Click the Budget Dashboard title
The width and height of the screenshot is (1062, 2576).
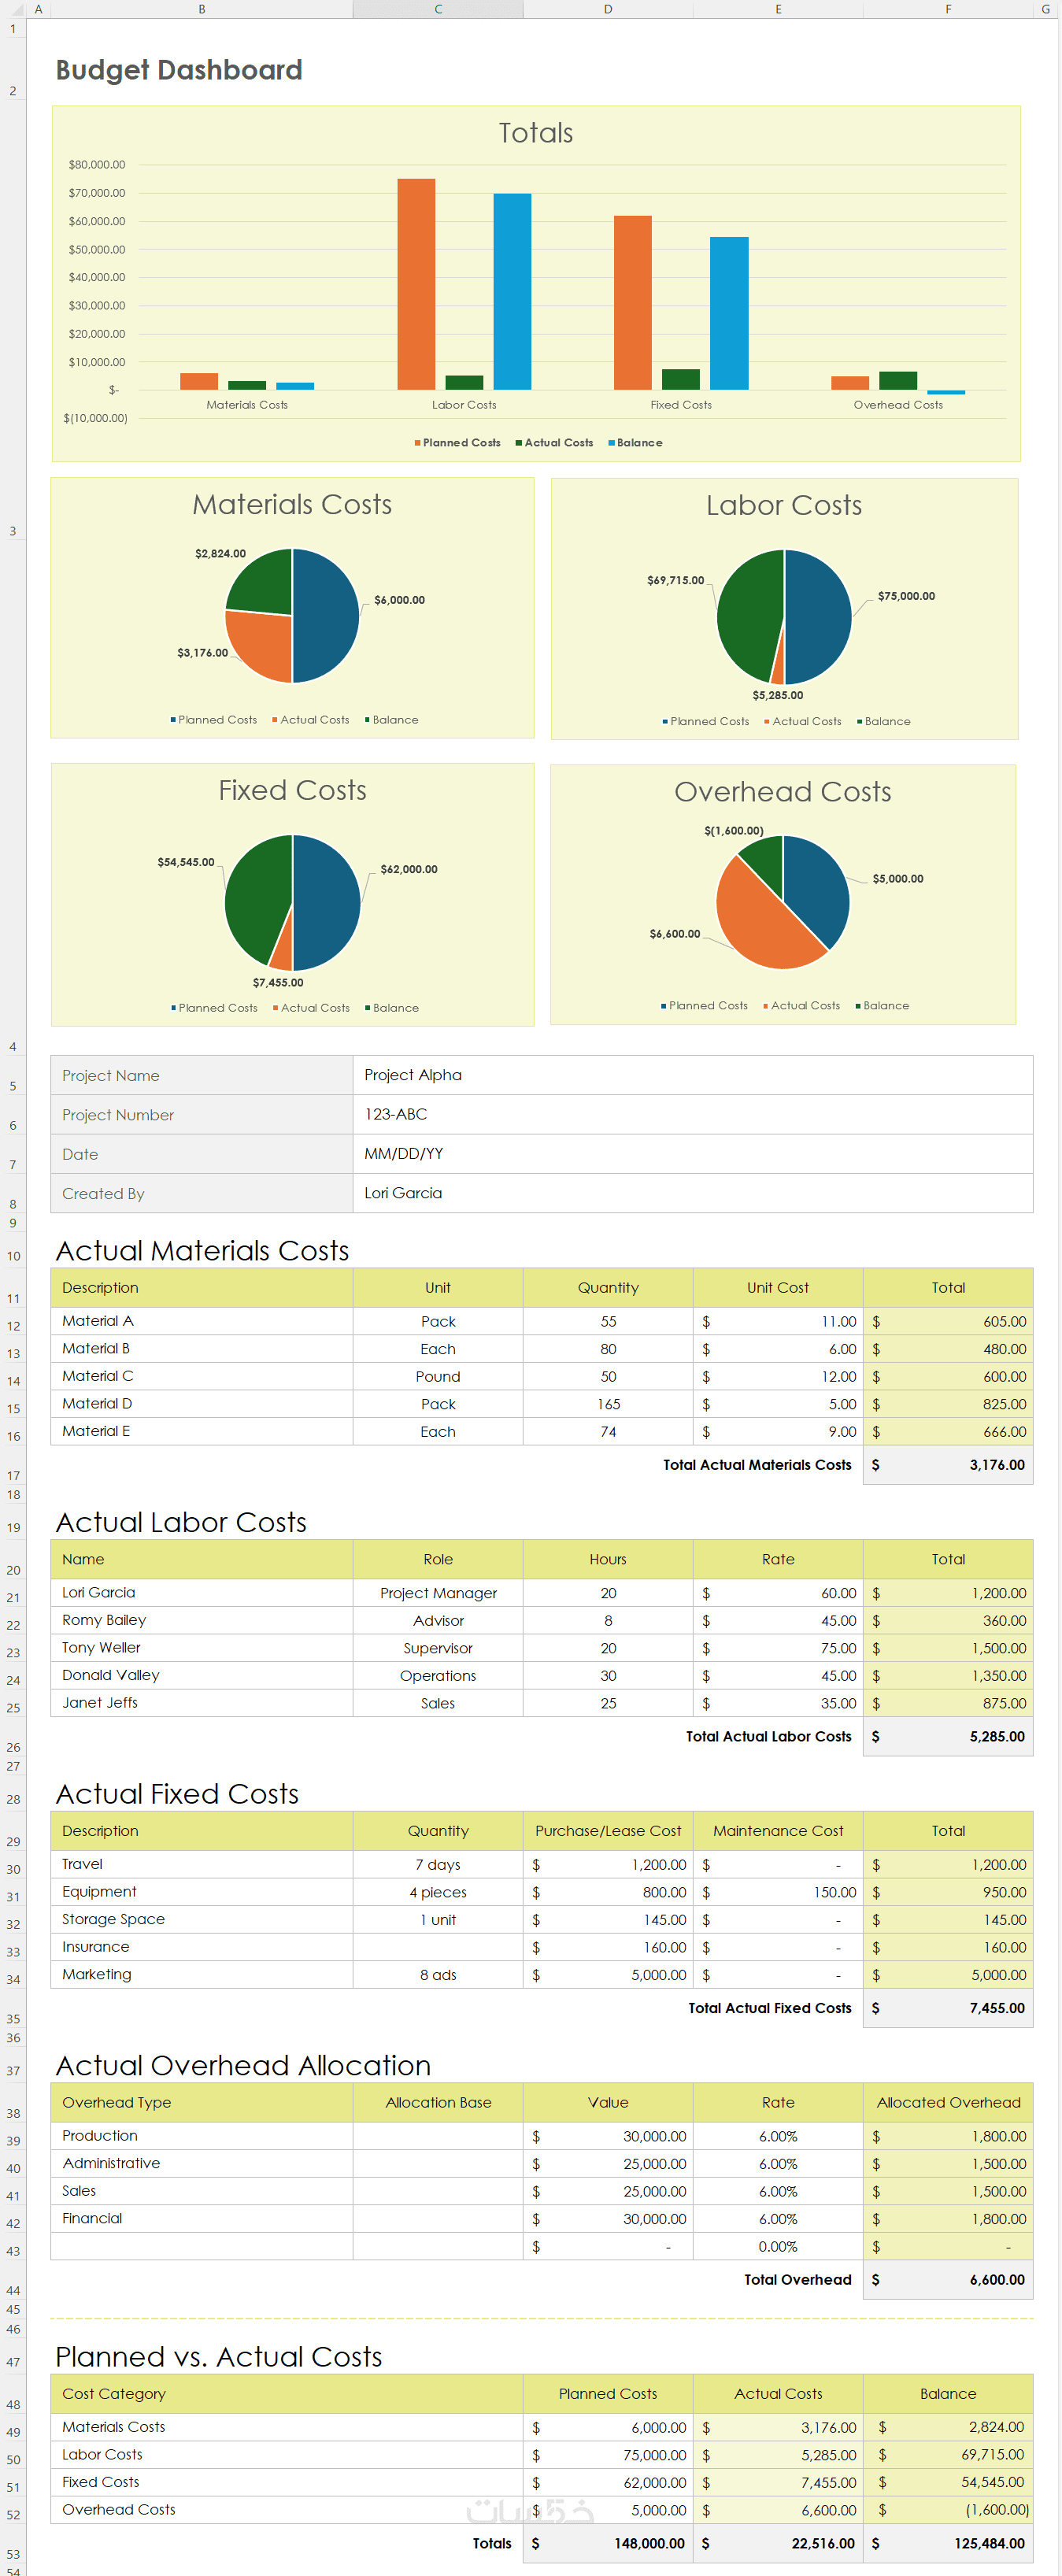tap(179, 70)
